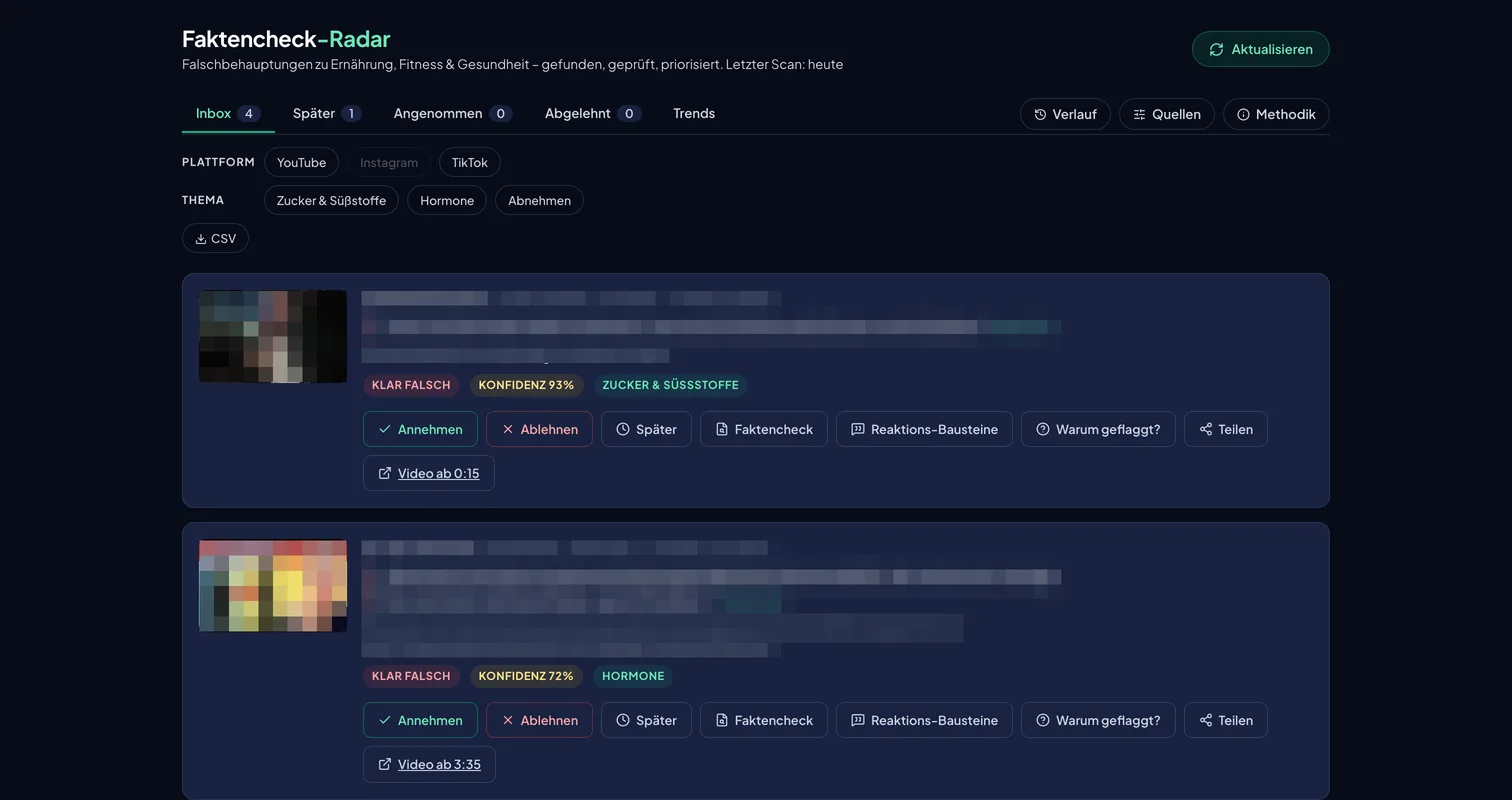Open Reaktions-Bausteine for the first claim
The height and width of the screenshot is (800, 1512).
click(924, 429)
